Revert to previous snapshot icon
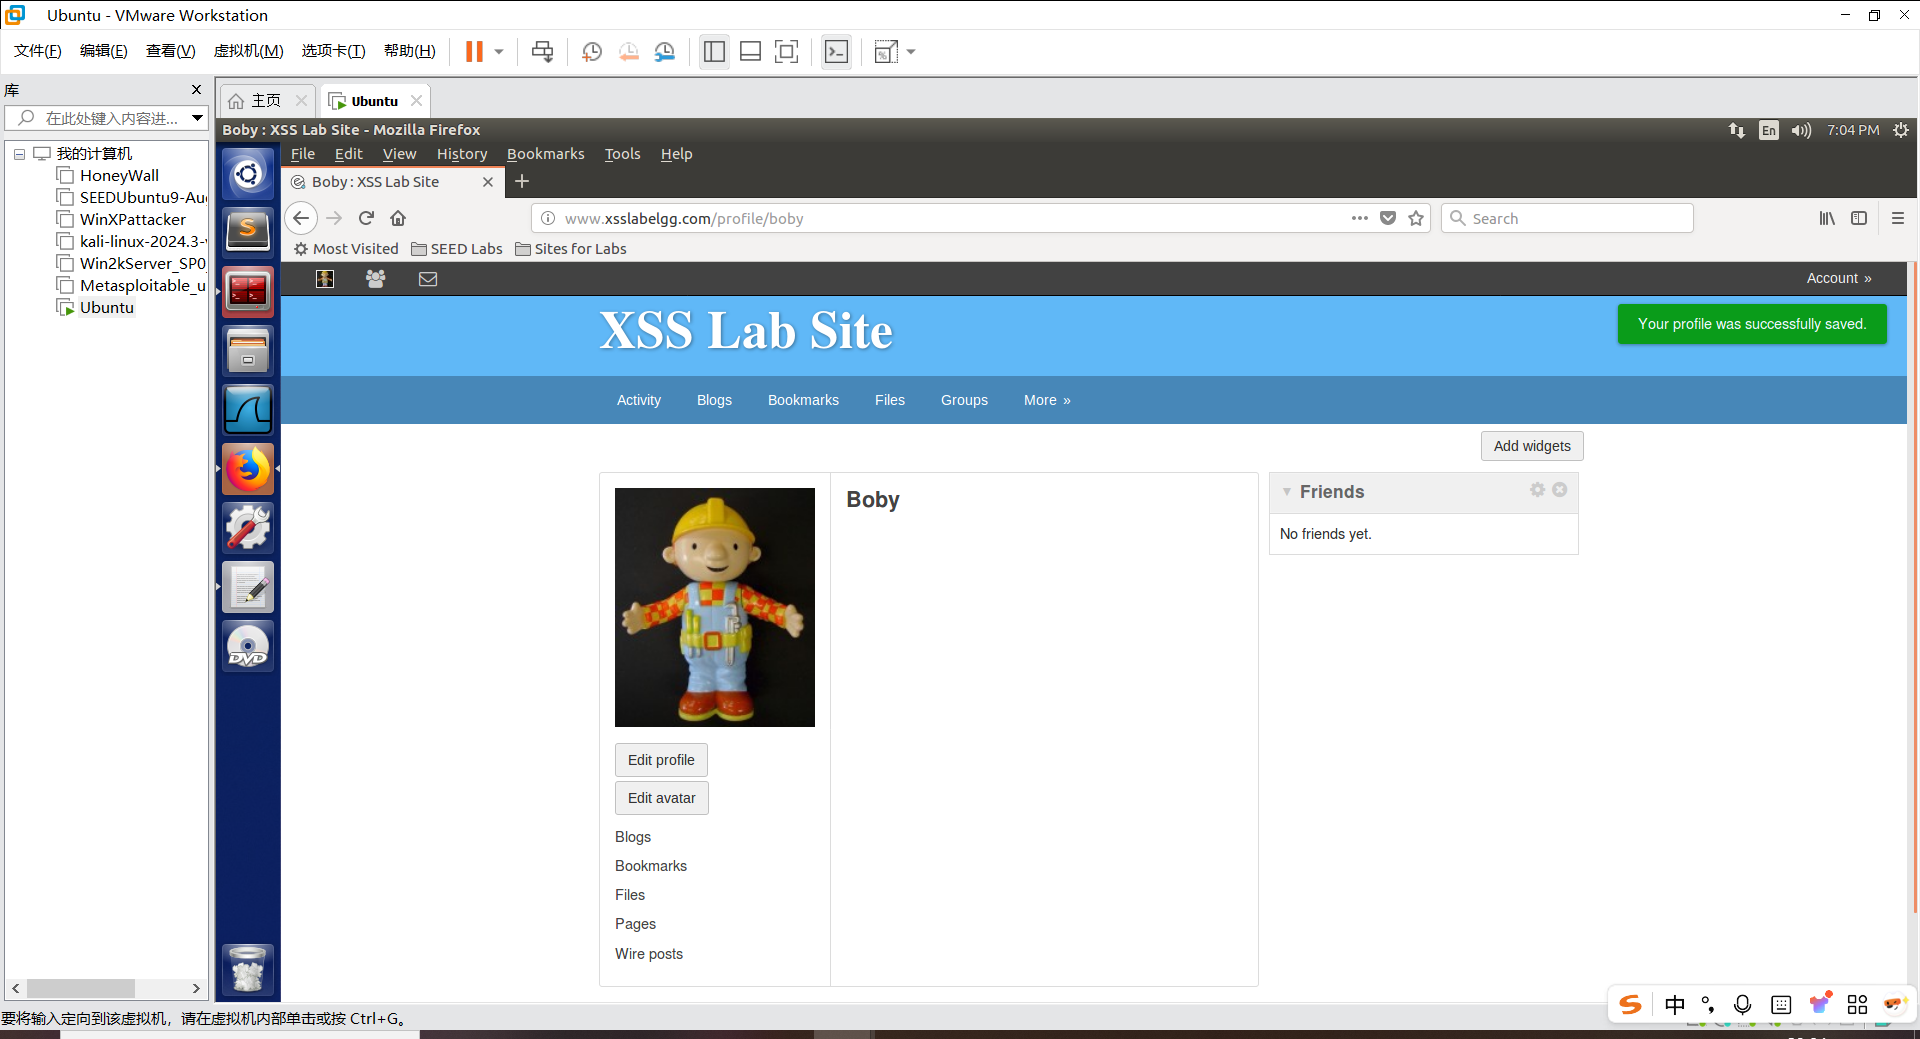Screen dimensions: 1920x1039 pyautogui.click(x=629, y=52)
